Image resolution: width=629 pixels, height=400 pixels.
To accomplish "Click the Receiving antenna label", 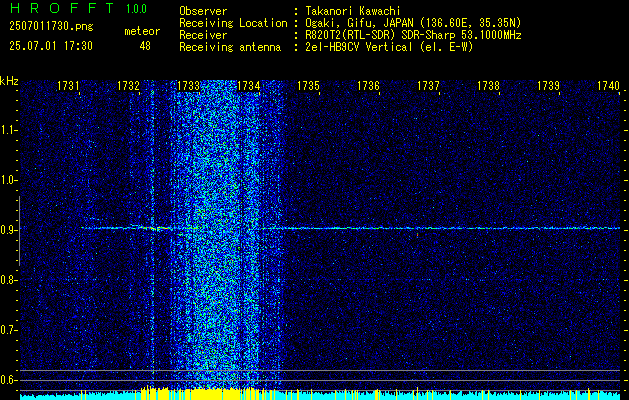I will click(x=230, y=47).
